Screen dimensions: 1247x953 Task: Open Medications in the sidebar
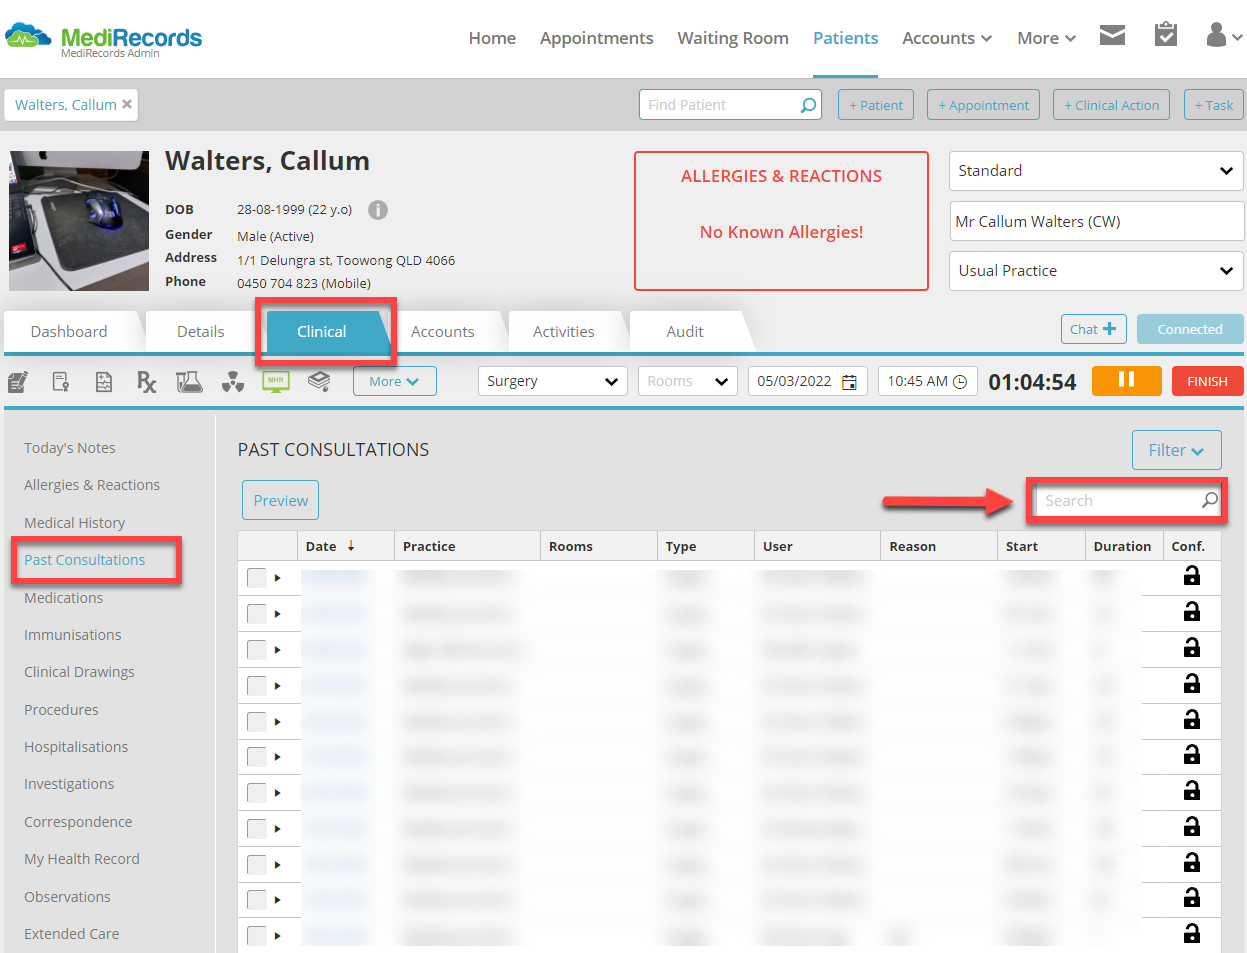(x=64, y=598)
